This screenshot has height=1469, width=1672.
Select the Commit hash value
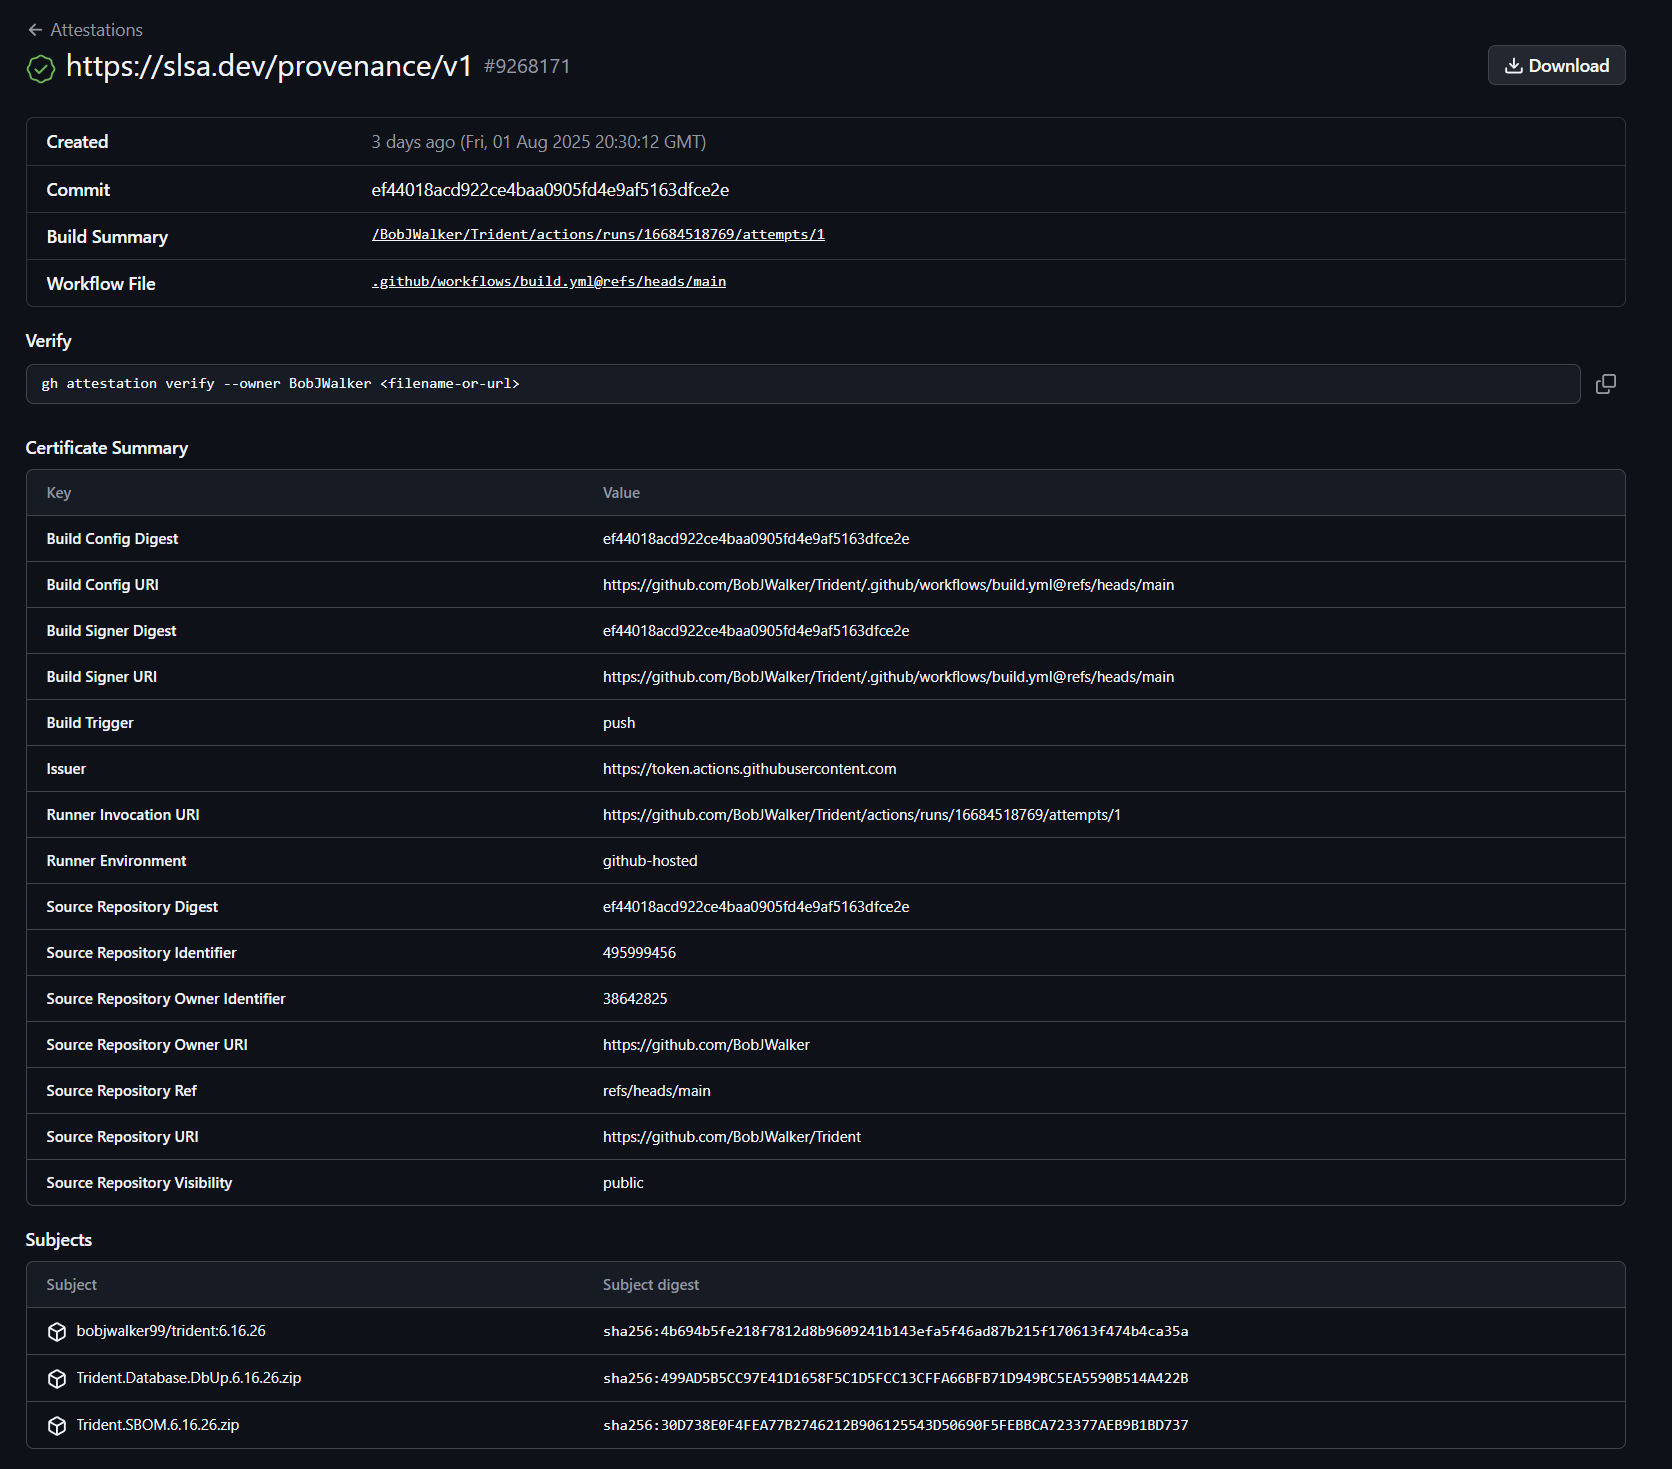pos(548,188)
